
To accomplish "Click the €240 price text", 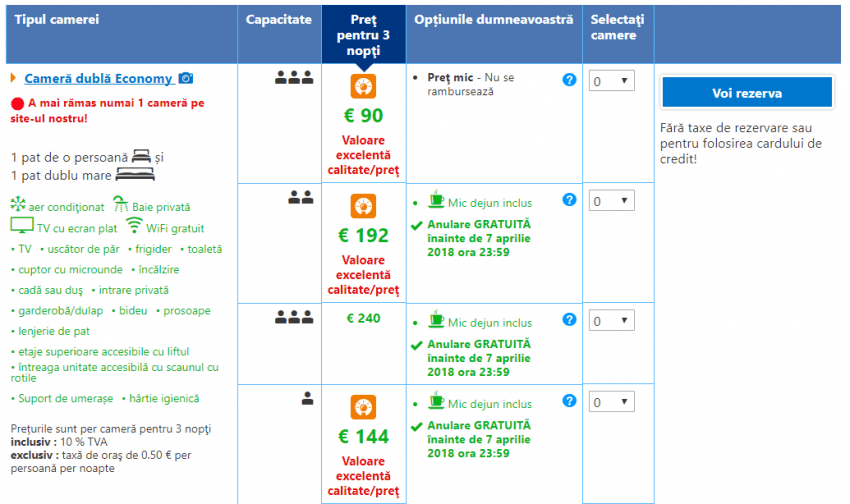I will (364, 318).
